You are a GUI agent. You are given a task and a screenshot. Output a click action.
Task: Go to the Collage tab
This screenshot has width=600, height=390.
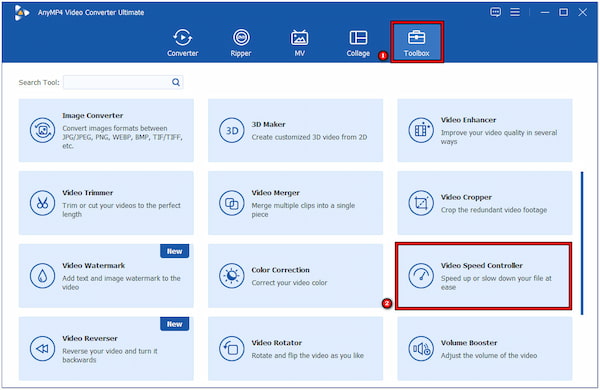point(358,43)
